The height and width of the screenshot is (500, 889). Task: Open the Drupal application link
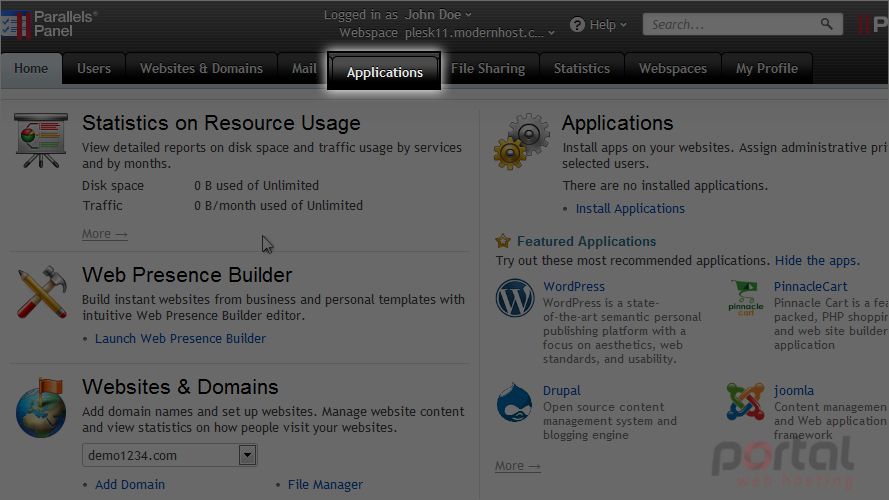[561, 391]
